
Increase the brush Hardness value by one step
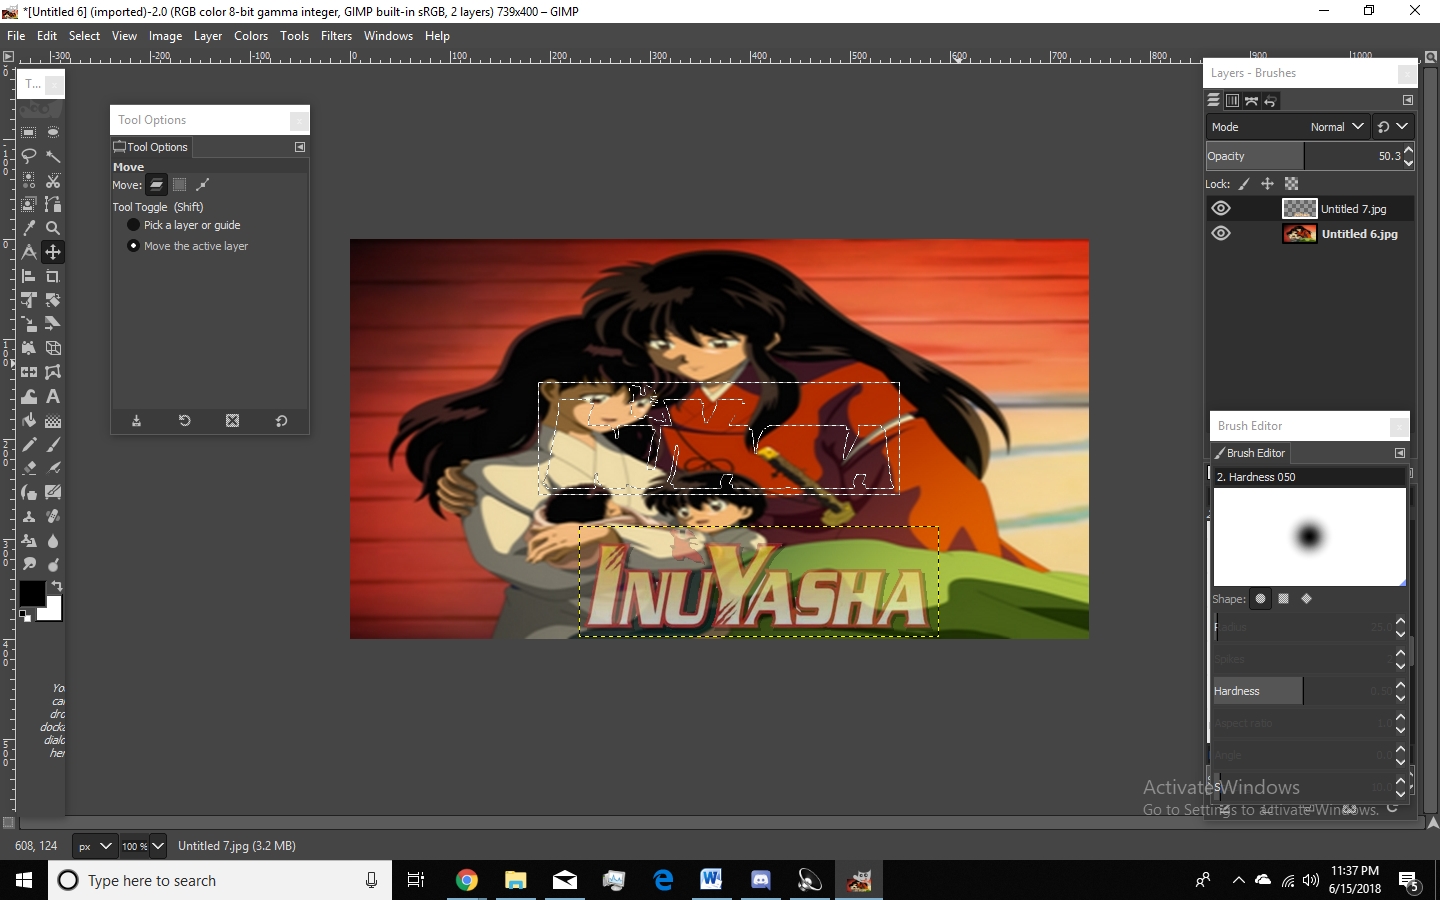[1401, 686]
